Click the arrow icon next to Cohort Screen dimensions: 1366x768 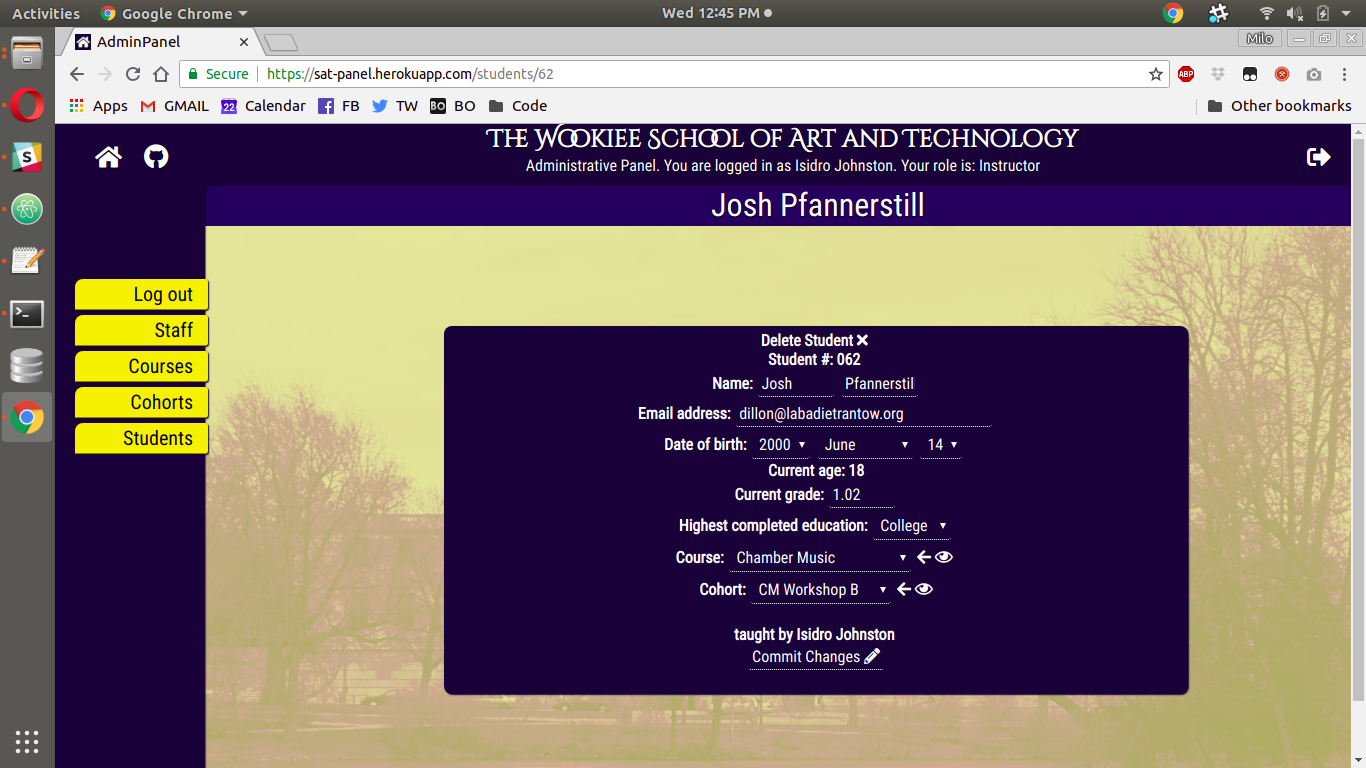[x=904, y=590]
